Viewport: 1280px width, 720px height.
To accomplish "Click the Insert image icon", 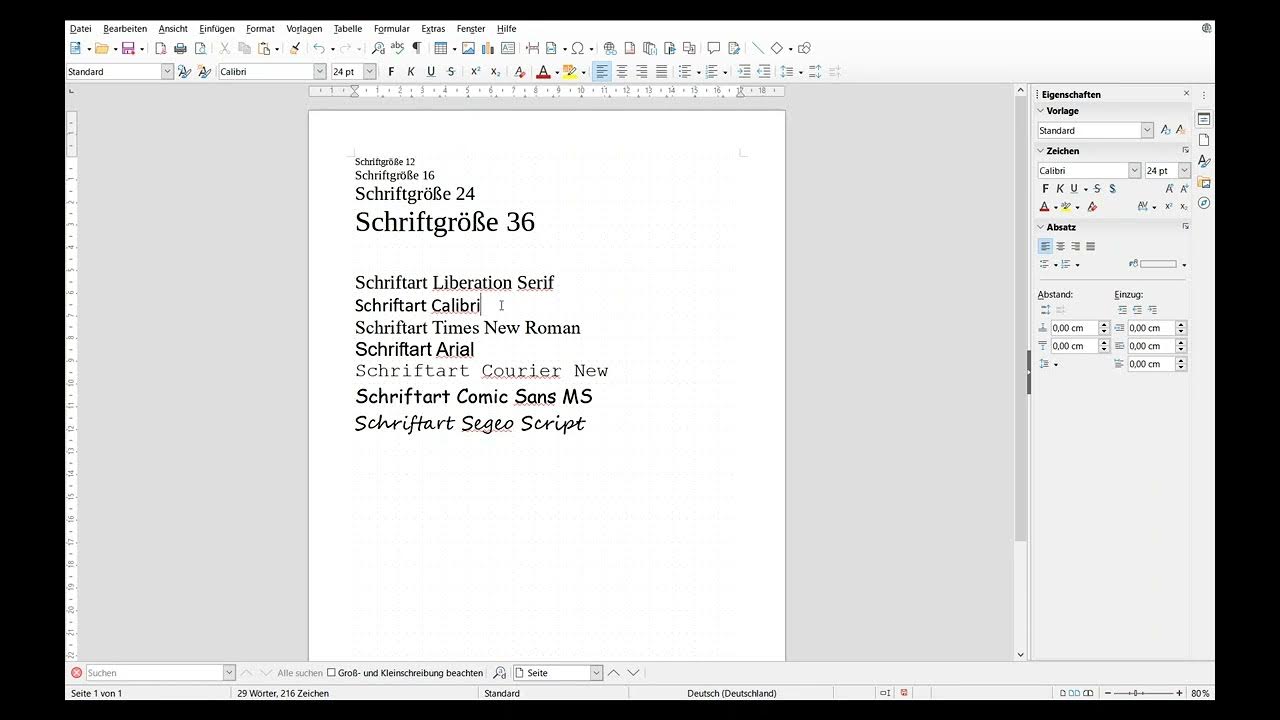I will (x=468, y=48).
